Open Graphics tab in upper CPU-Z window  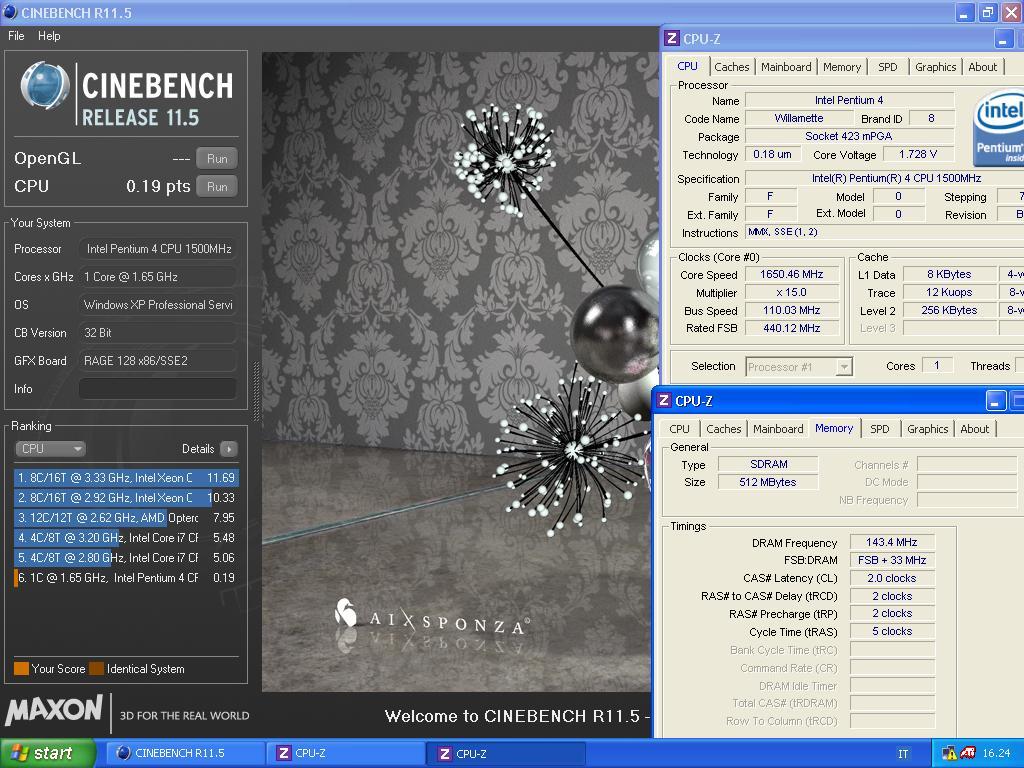[x=935, y=67]
